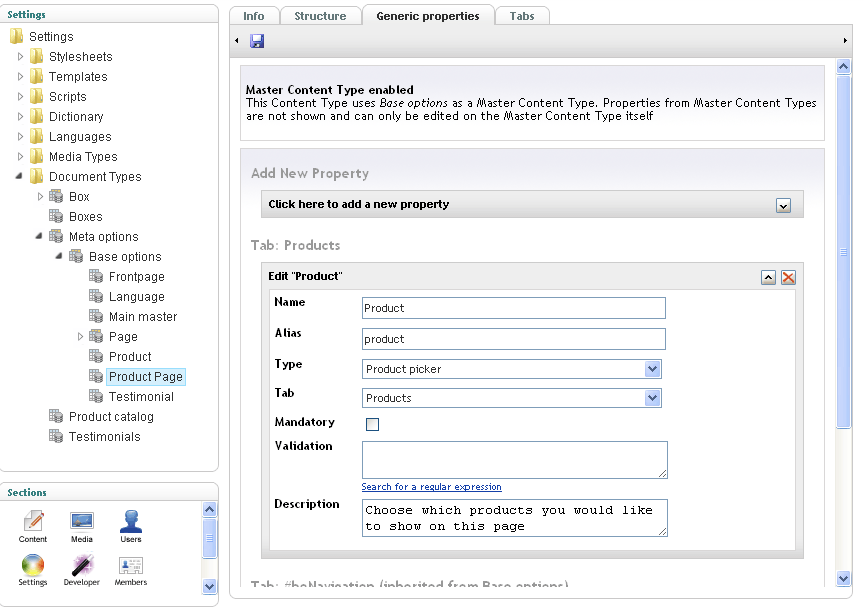Switch to the Structure tab
This screenshot has width=864, height=608.
[x=320, y=16]
